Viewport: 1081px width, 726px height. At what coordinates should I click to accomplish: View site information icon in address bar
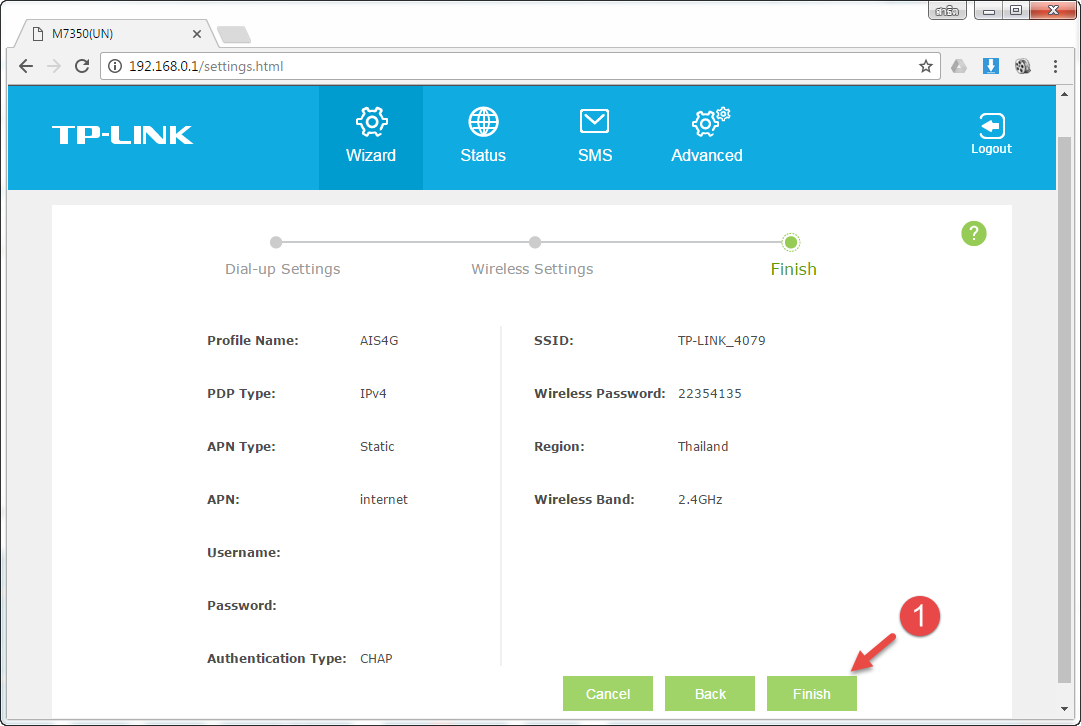pos(115,66)
